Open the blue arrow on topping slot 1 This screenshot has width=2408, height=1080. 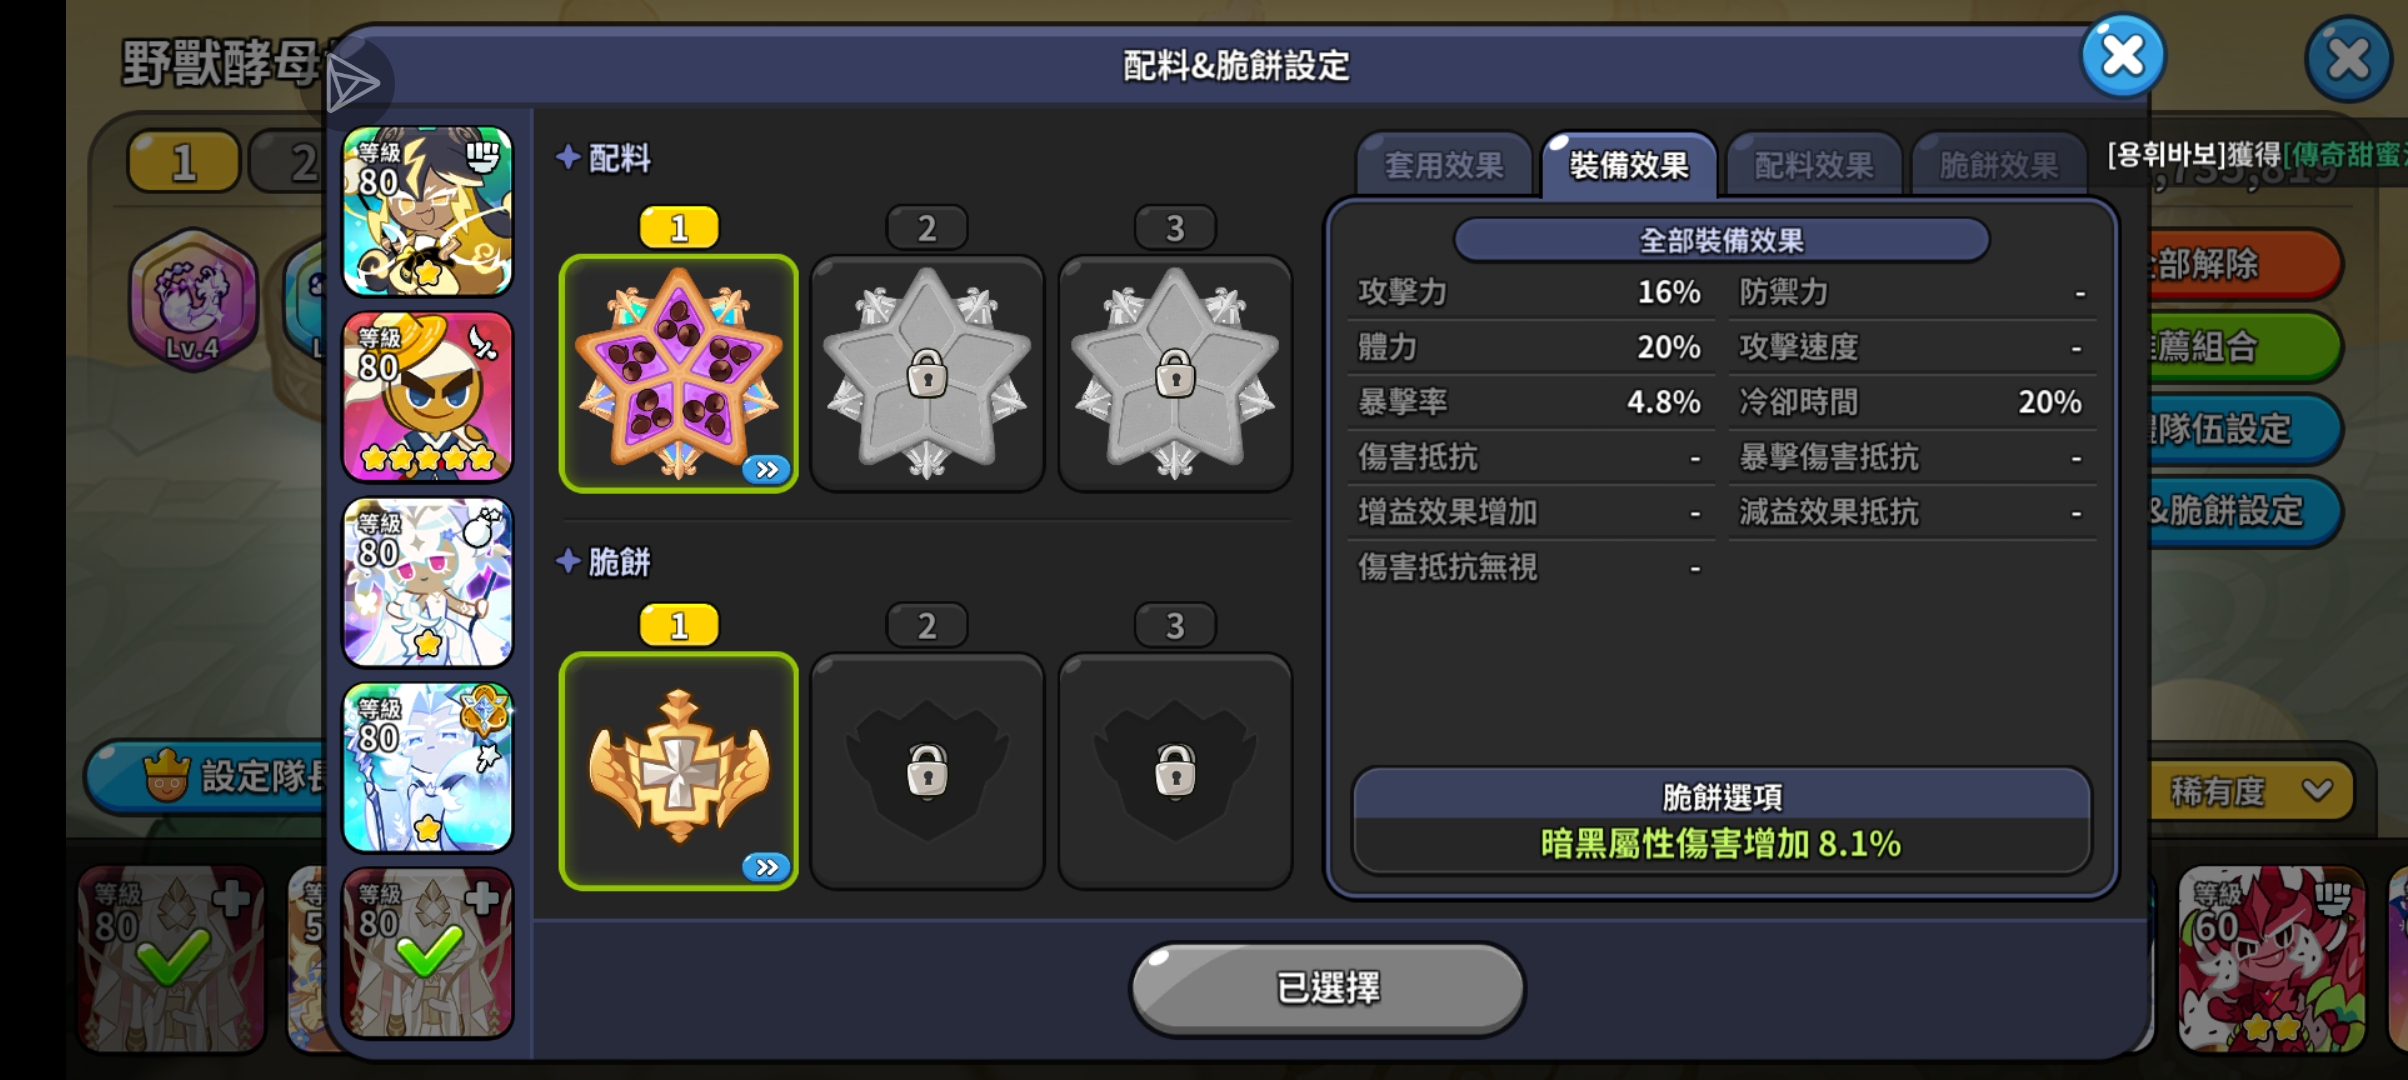point(767,469)
